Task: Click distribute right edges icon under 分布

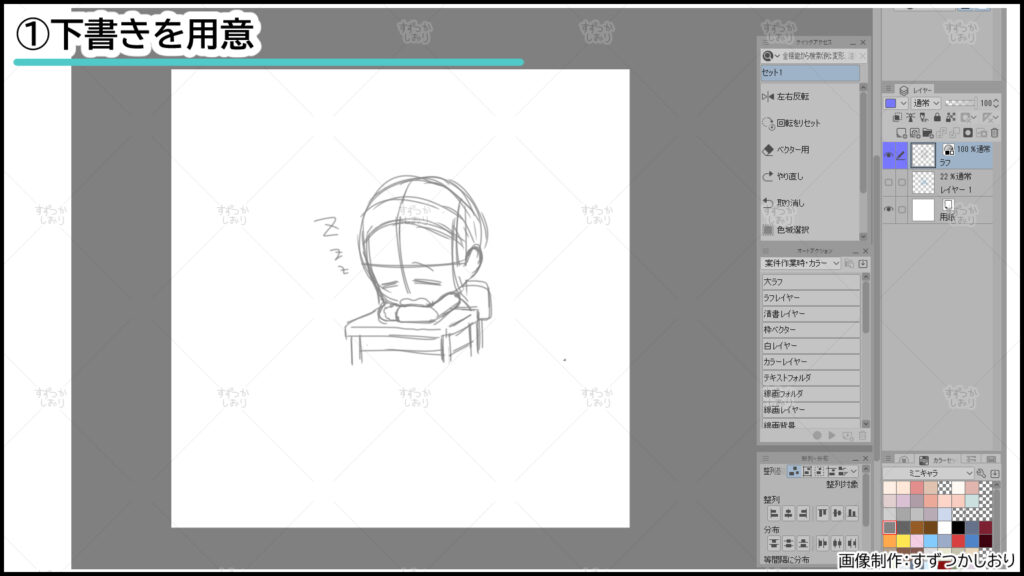Action: [852, 543]
